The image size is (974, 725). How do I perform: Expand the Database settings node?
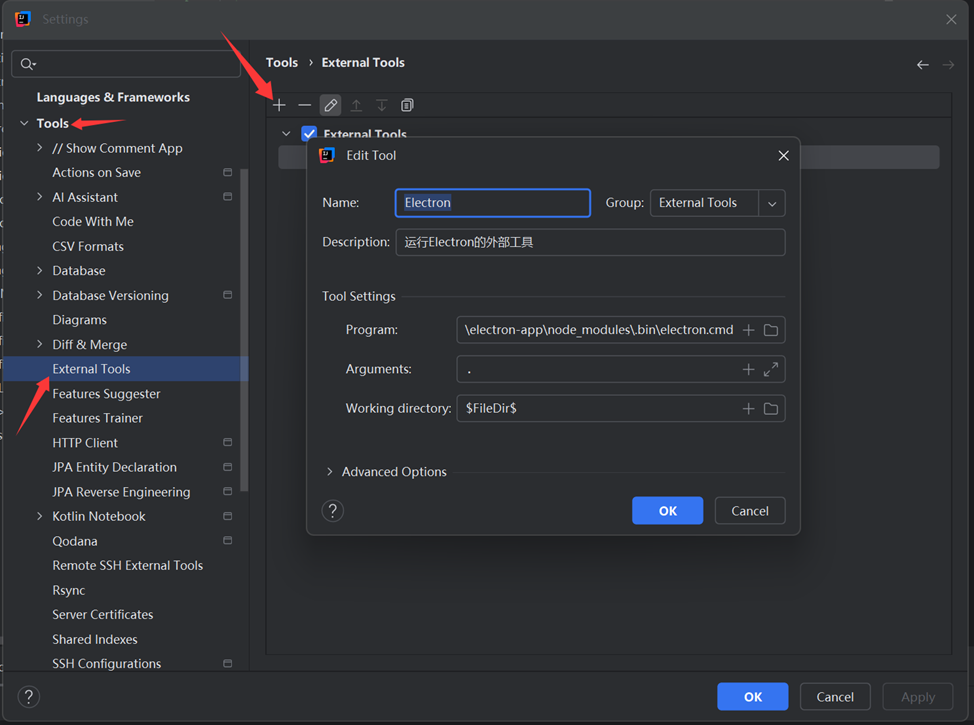click(x=40, y=271)
